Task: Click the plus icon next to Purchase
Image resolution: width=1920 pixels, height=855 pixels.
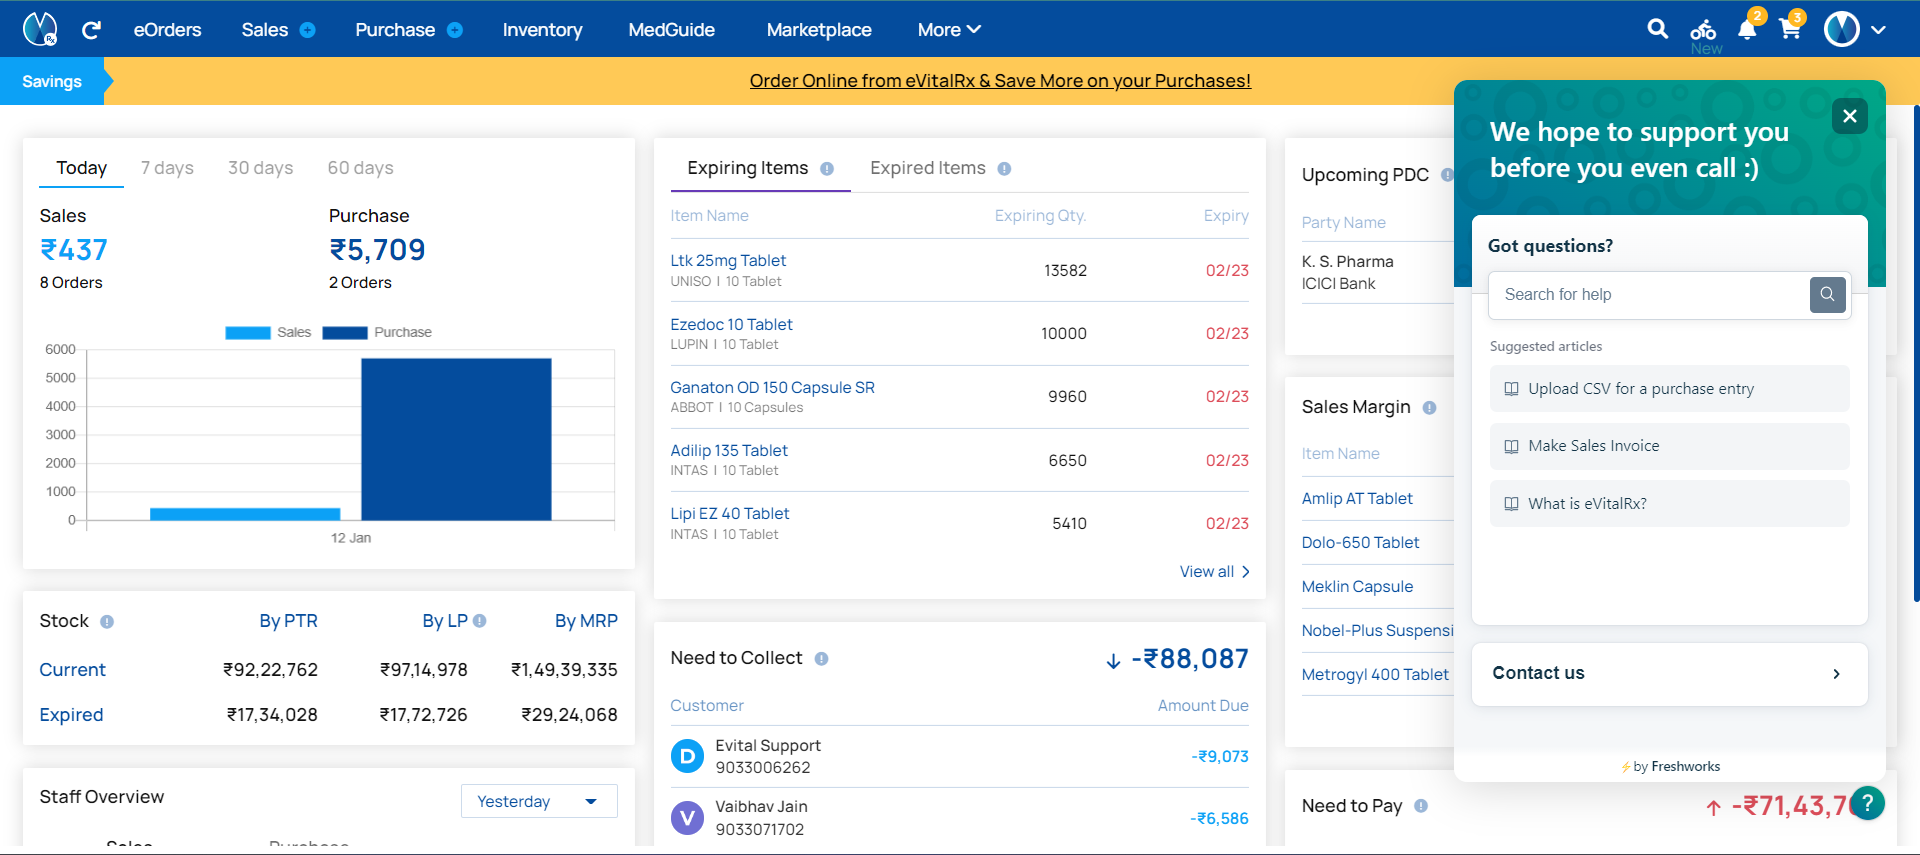Action: click(455, 30)
